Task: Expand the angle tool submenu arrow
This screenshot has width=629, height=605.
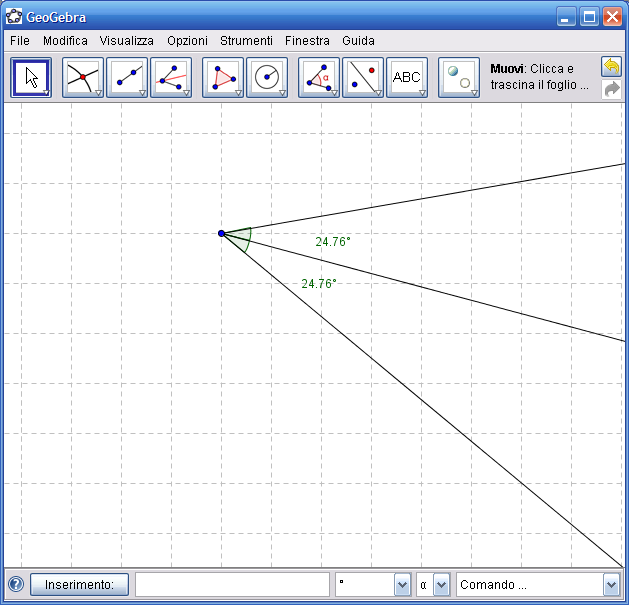Action: click(x=334, y=93)
